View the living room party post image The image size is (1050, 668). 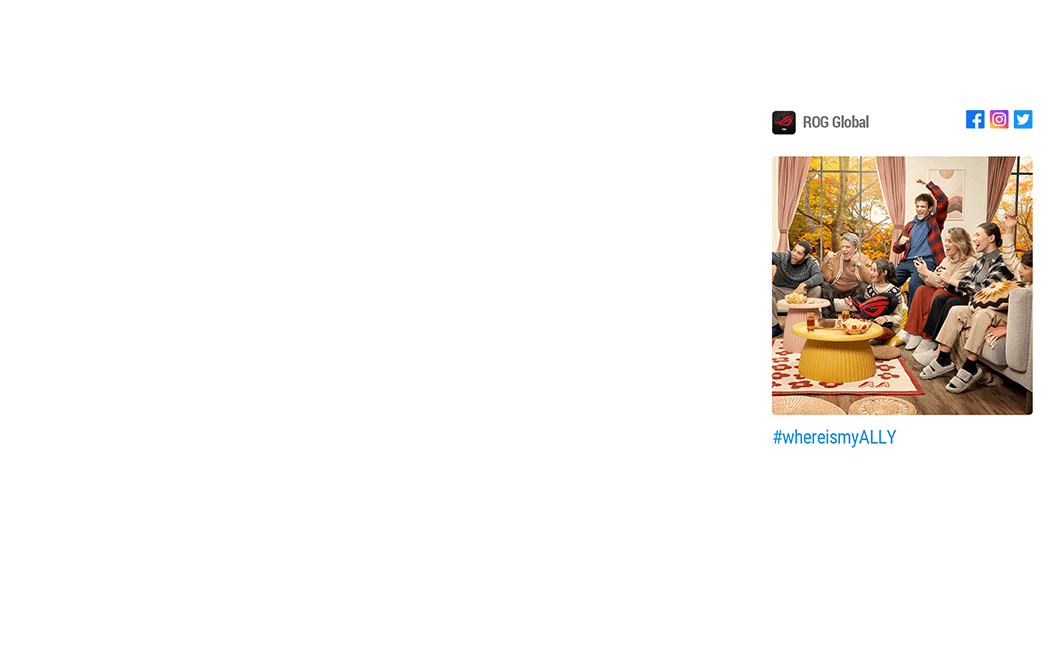click(x=902, y=286)
